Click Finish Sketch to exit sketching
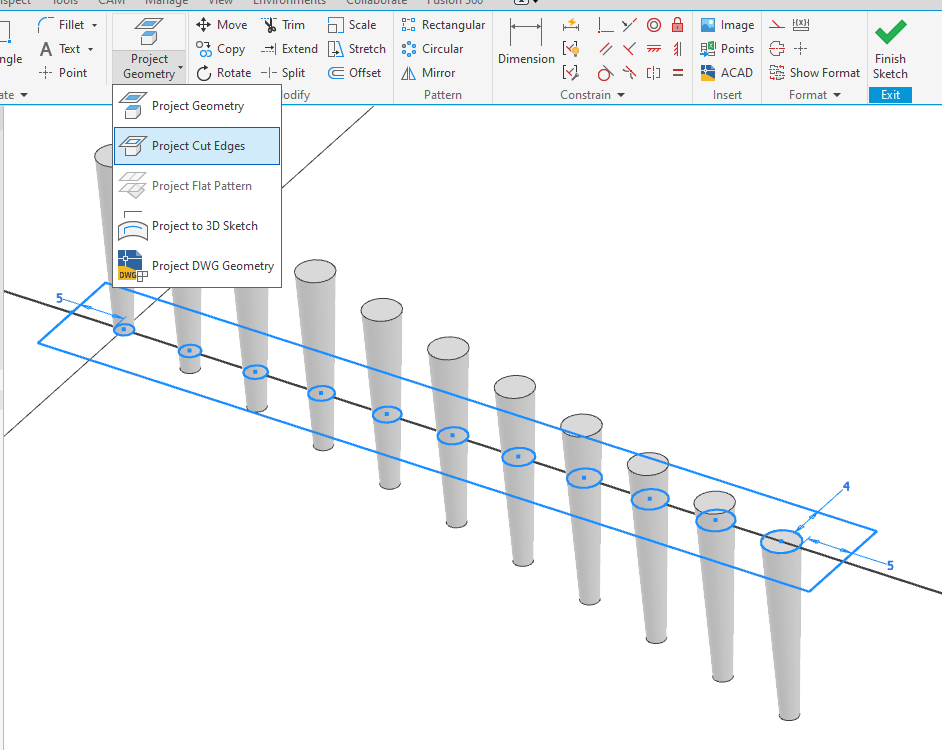This screenshot has height=750, width=942. point(889,48)
